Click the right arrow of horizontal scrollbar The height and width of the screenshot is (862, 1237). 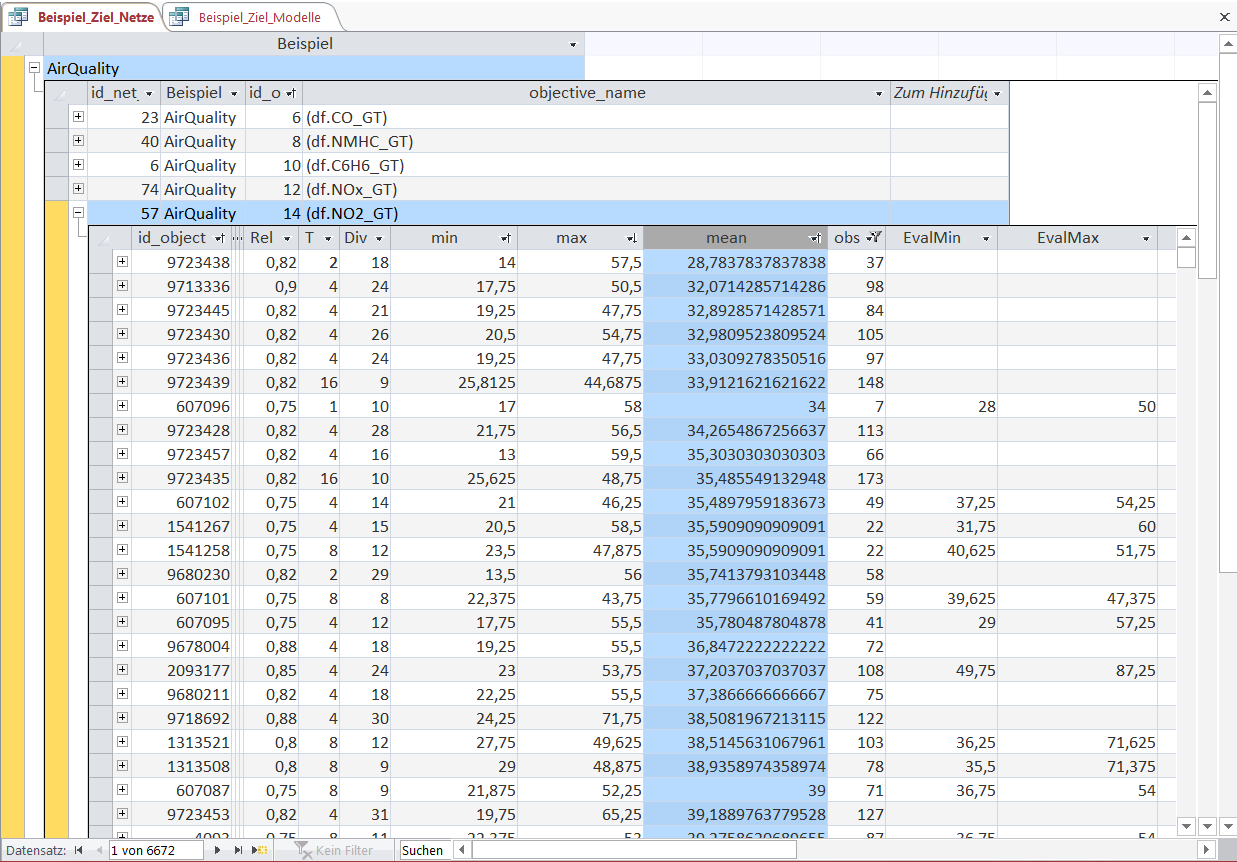click(1208, 850)
